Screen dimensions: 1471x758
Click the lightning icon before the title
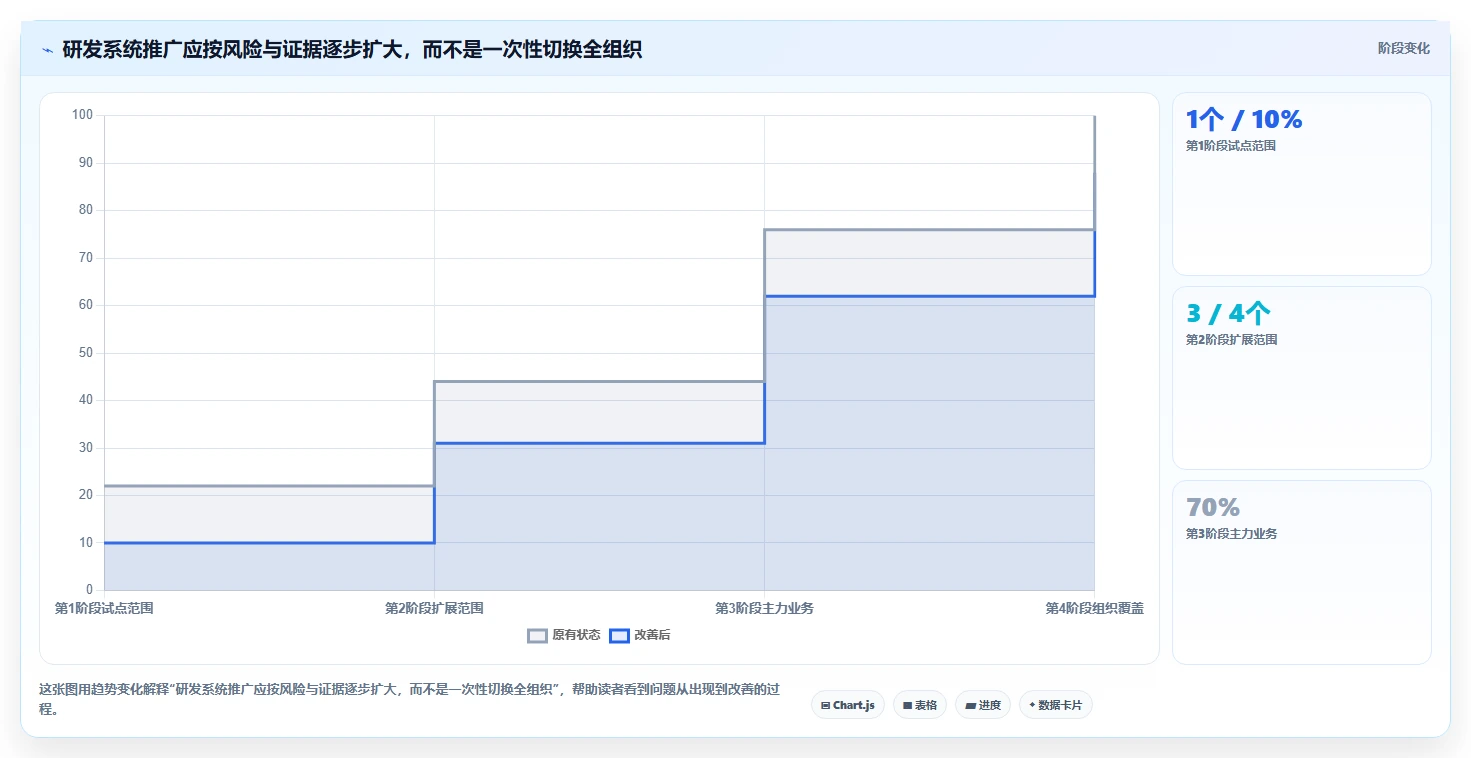[x=47, y=50]
